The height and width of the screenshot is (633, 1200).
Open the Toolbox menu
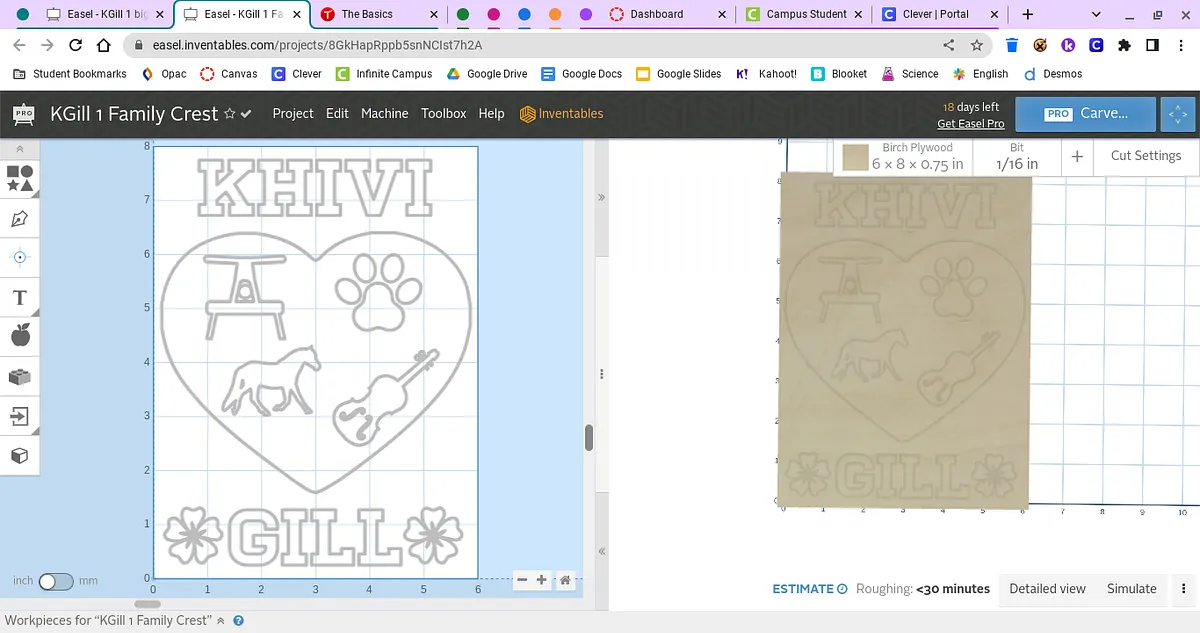(443, 114)
